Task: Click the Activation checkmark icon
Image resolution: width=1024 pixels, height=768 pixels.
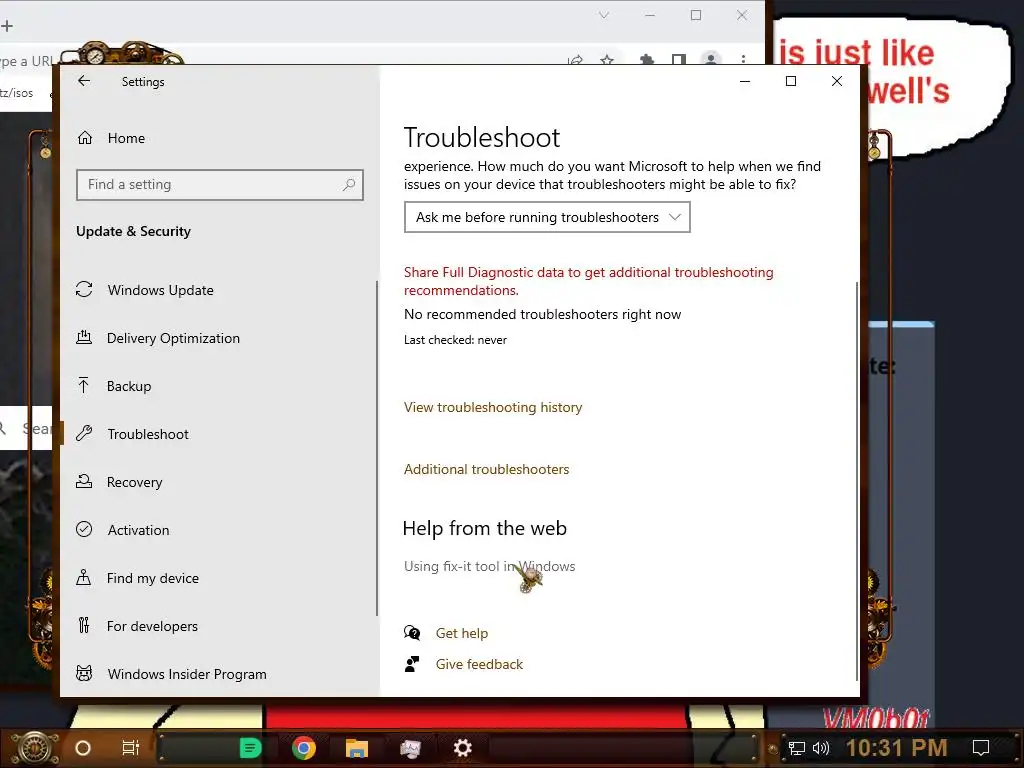Action: [x=84, y=529]
